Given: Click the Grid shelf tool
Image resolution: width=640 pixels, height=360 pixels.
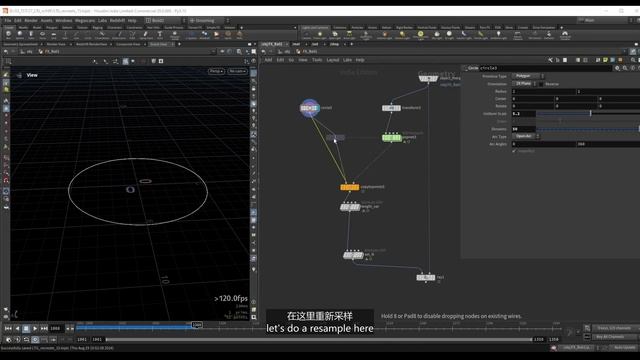Looking at the screenshot, I should pos(54,35).
